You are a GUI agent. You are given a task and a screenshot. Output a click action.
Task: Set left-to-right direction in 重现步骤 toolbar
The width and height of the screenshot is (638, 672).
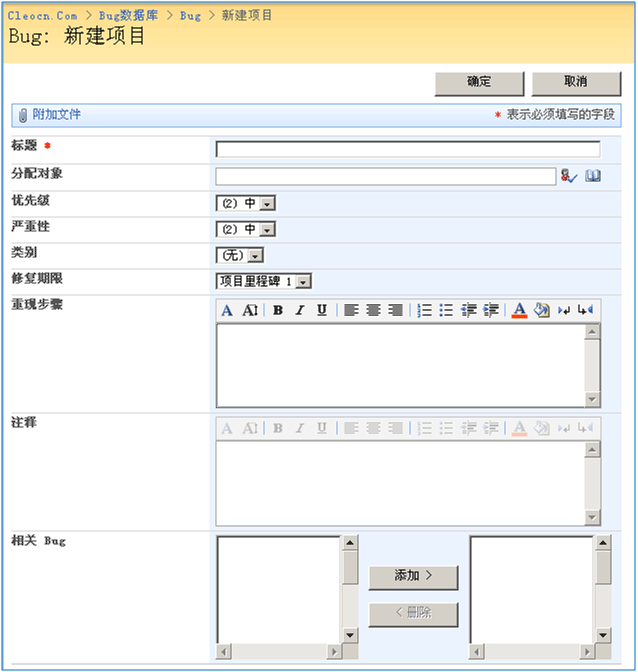pos(564,310)
